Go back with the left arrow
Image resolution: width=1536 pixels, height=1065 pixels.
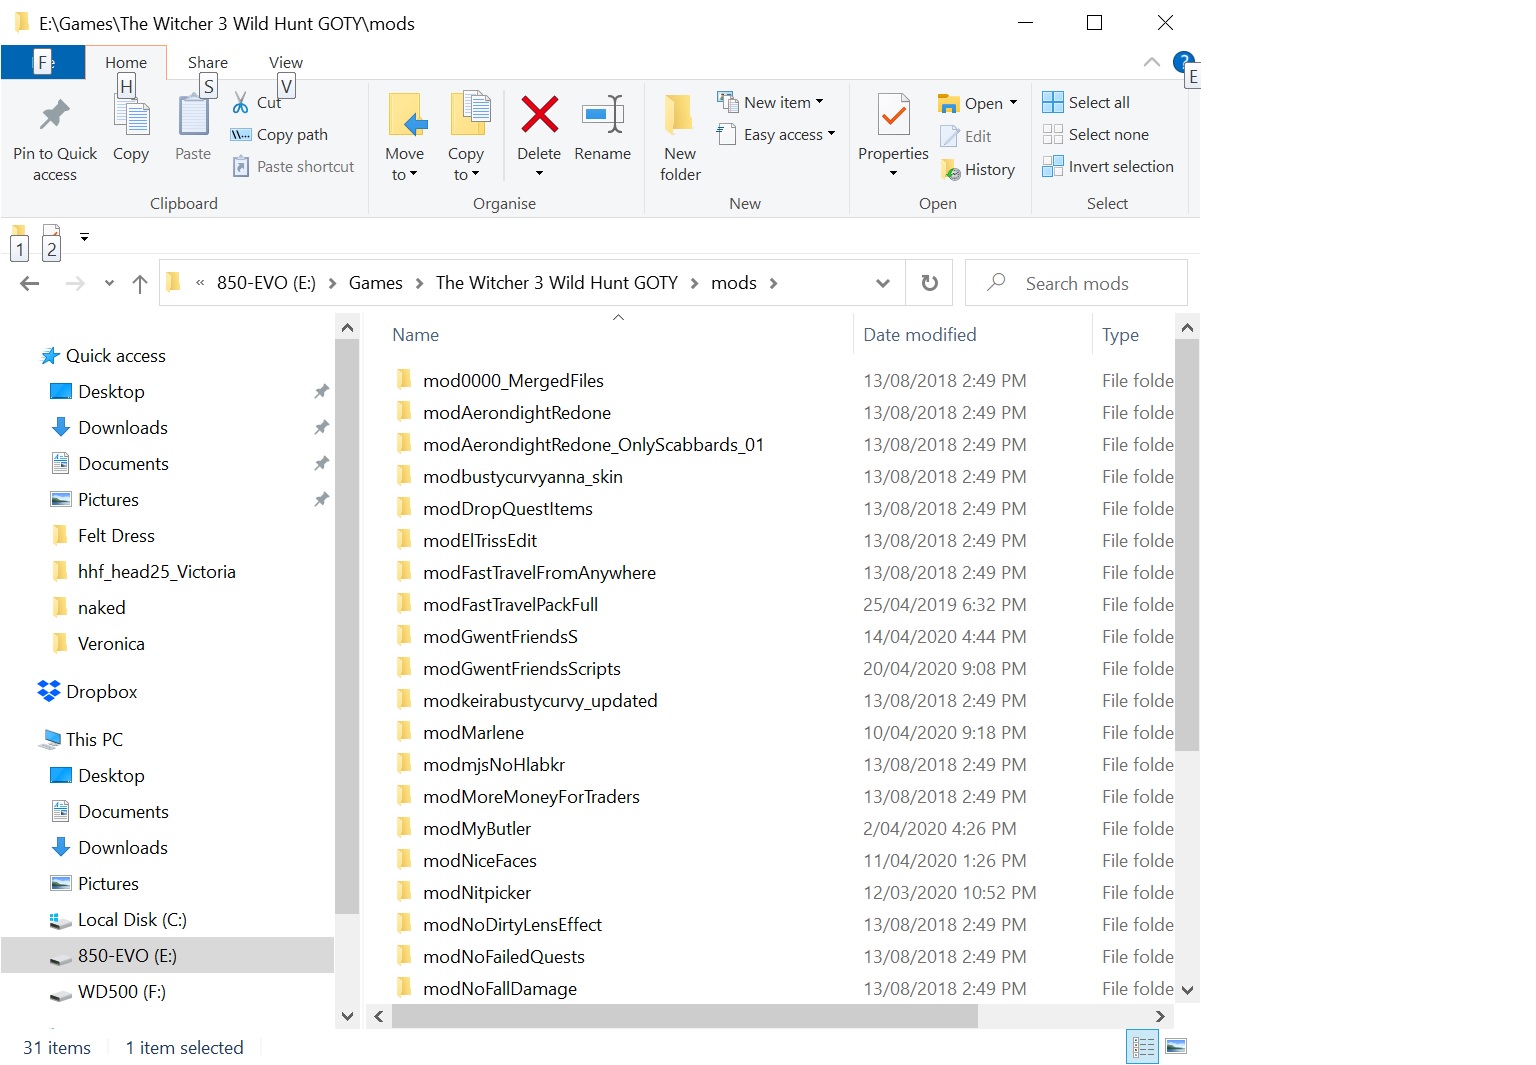tap(30, 283)
